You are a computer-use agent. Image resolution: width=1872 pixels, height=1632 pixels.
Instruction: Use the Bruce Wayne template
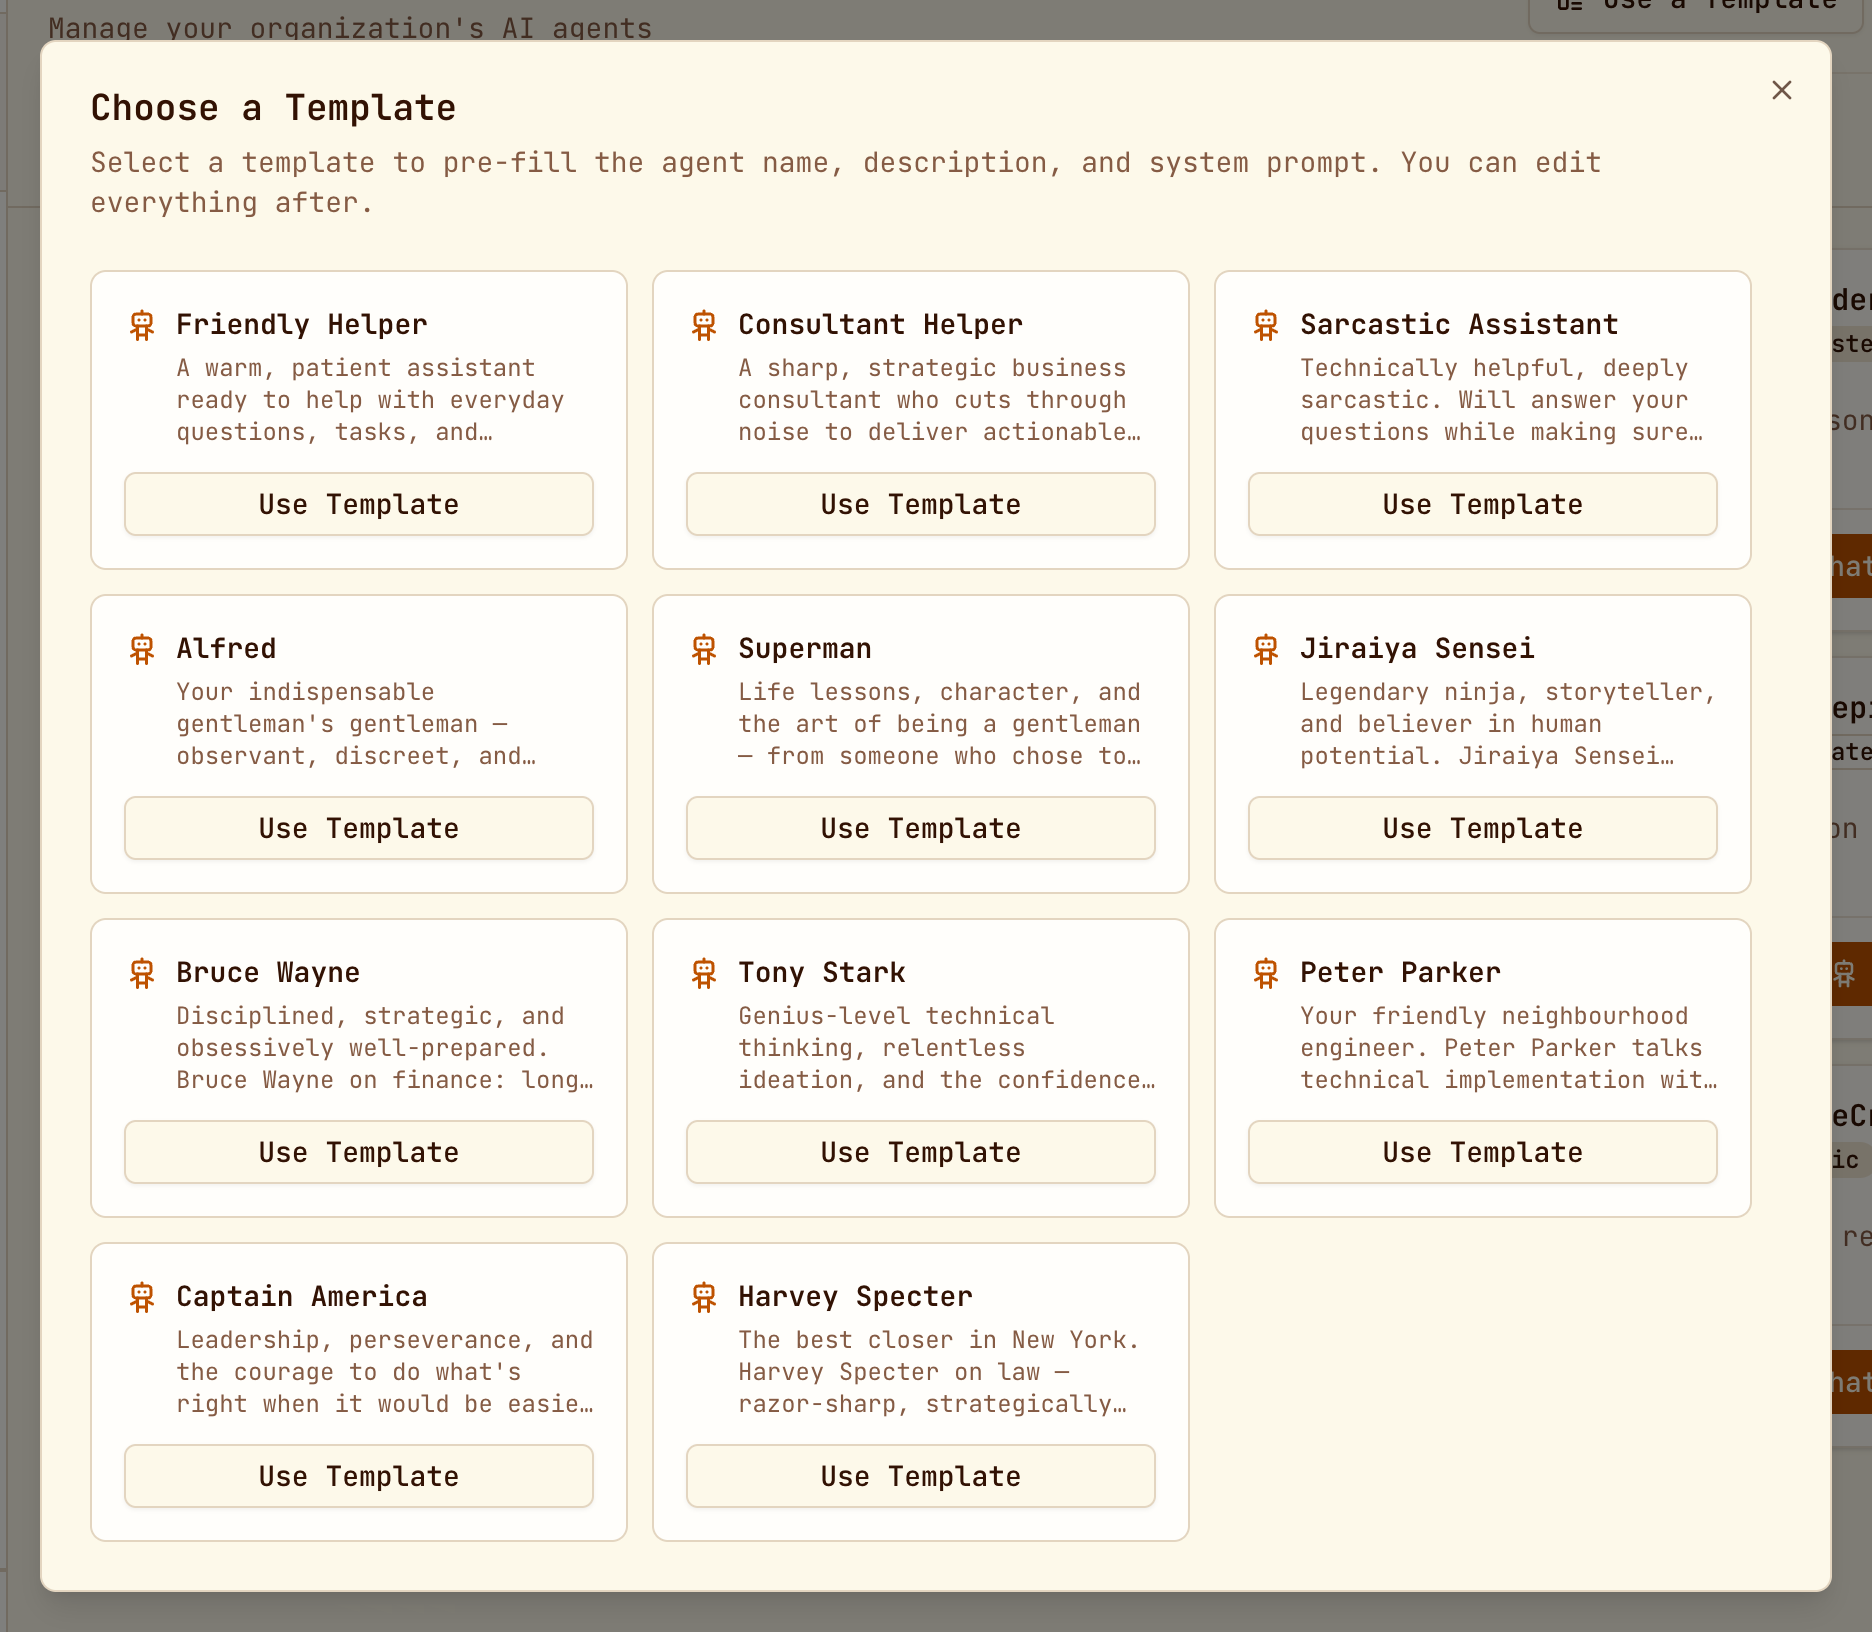click(x=359, y=1152)
